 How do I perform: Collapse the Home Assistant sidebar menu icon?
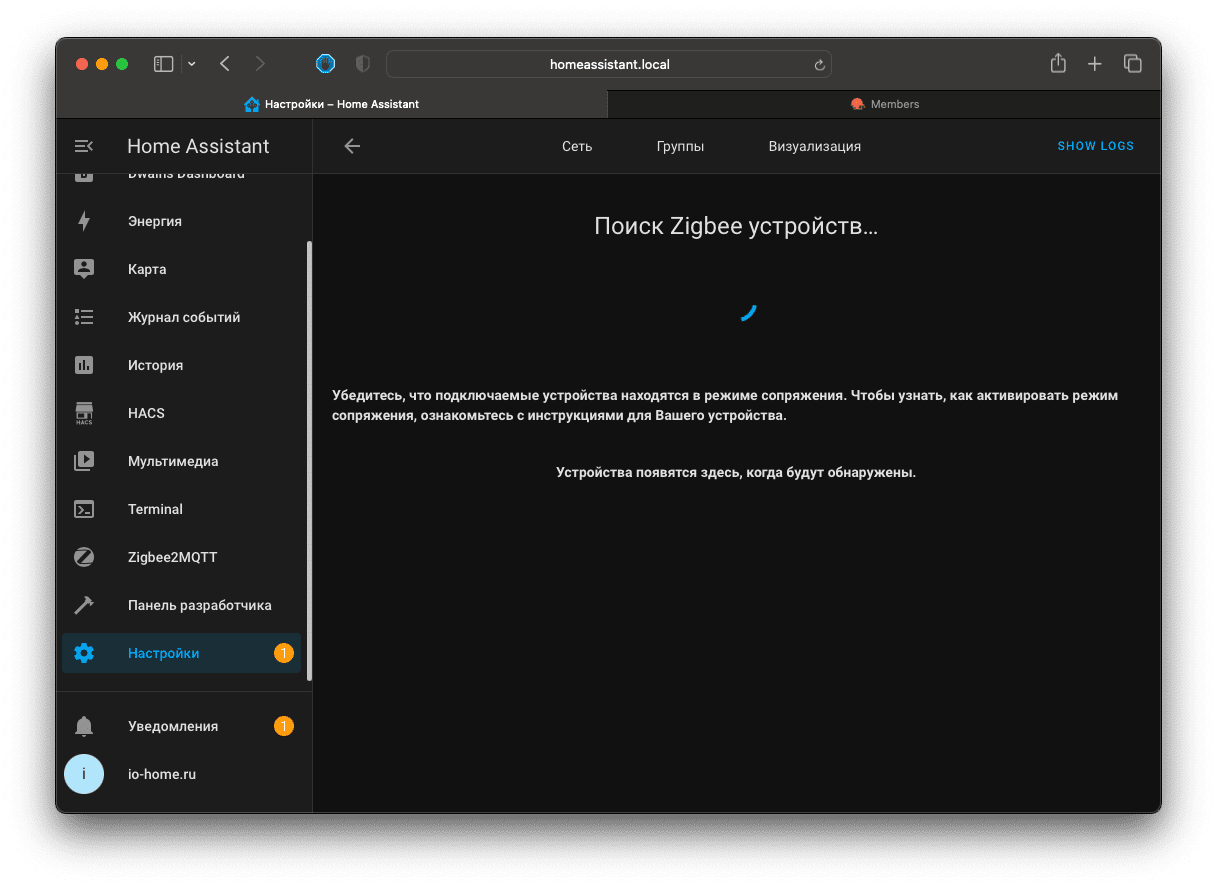(84, 146)
